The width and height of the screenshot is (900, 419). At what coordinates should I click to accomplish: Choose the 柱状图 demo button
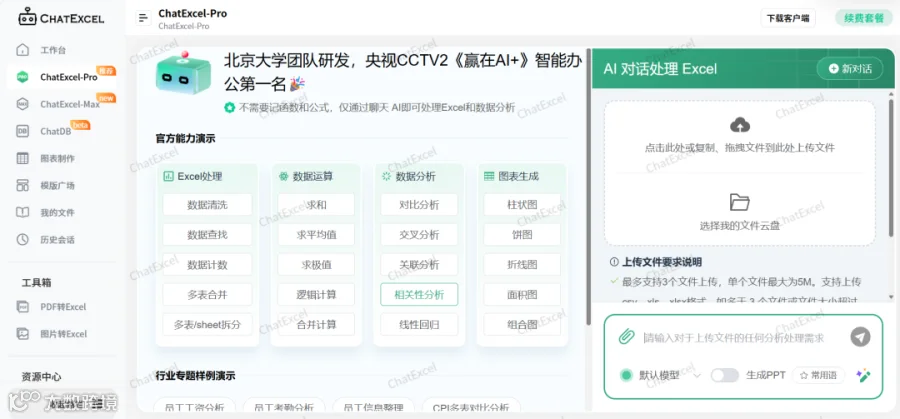pyautogui.click(x=522, y=204)
